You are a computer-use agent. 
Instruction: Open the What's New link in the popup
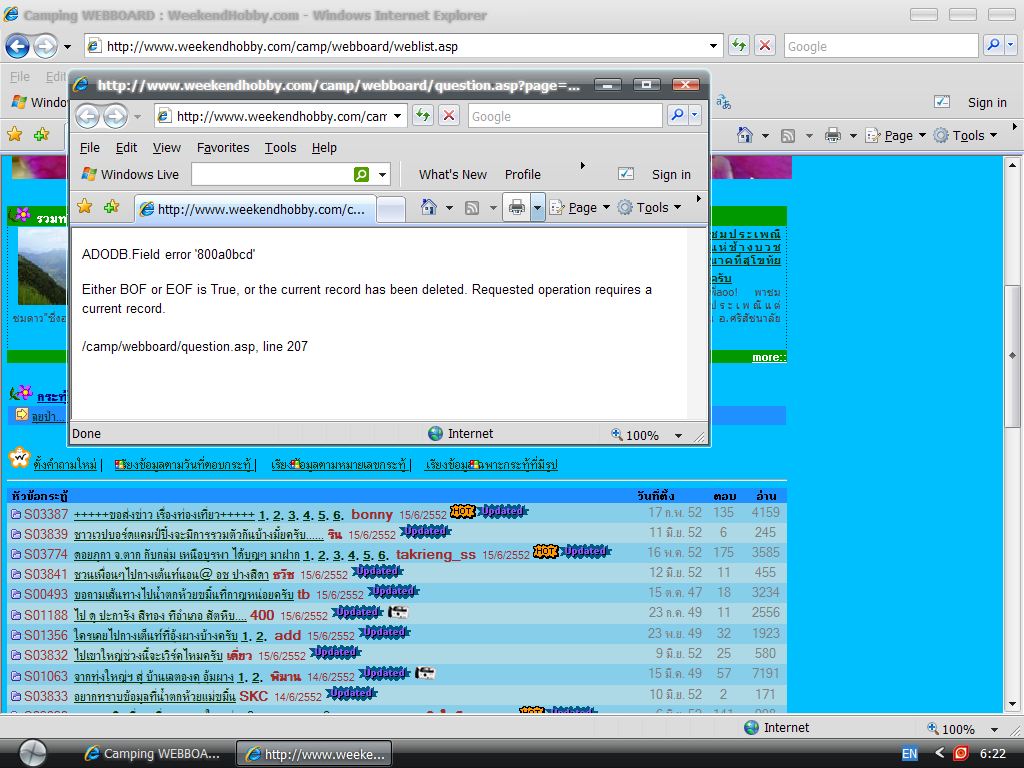pos(453,174)
